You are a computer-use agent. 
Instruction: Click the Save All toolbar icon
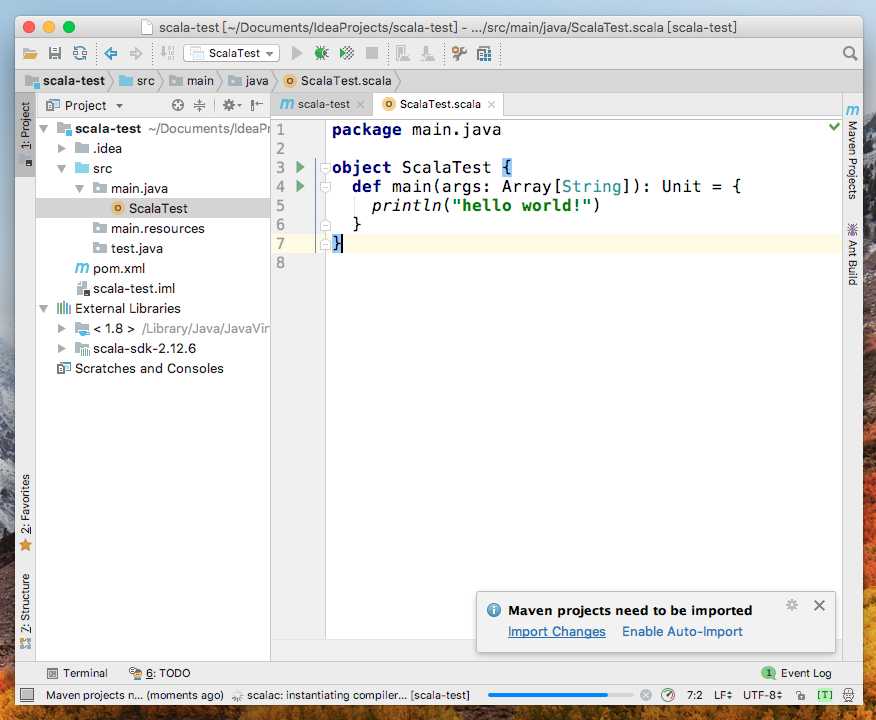(55, 54)
